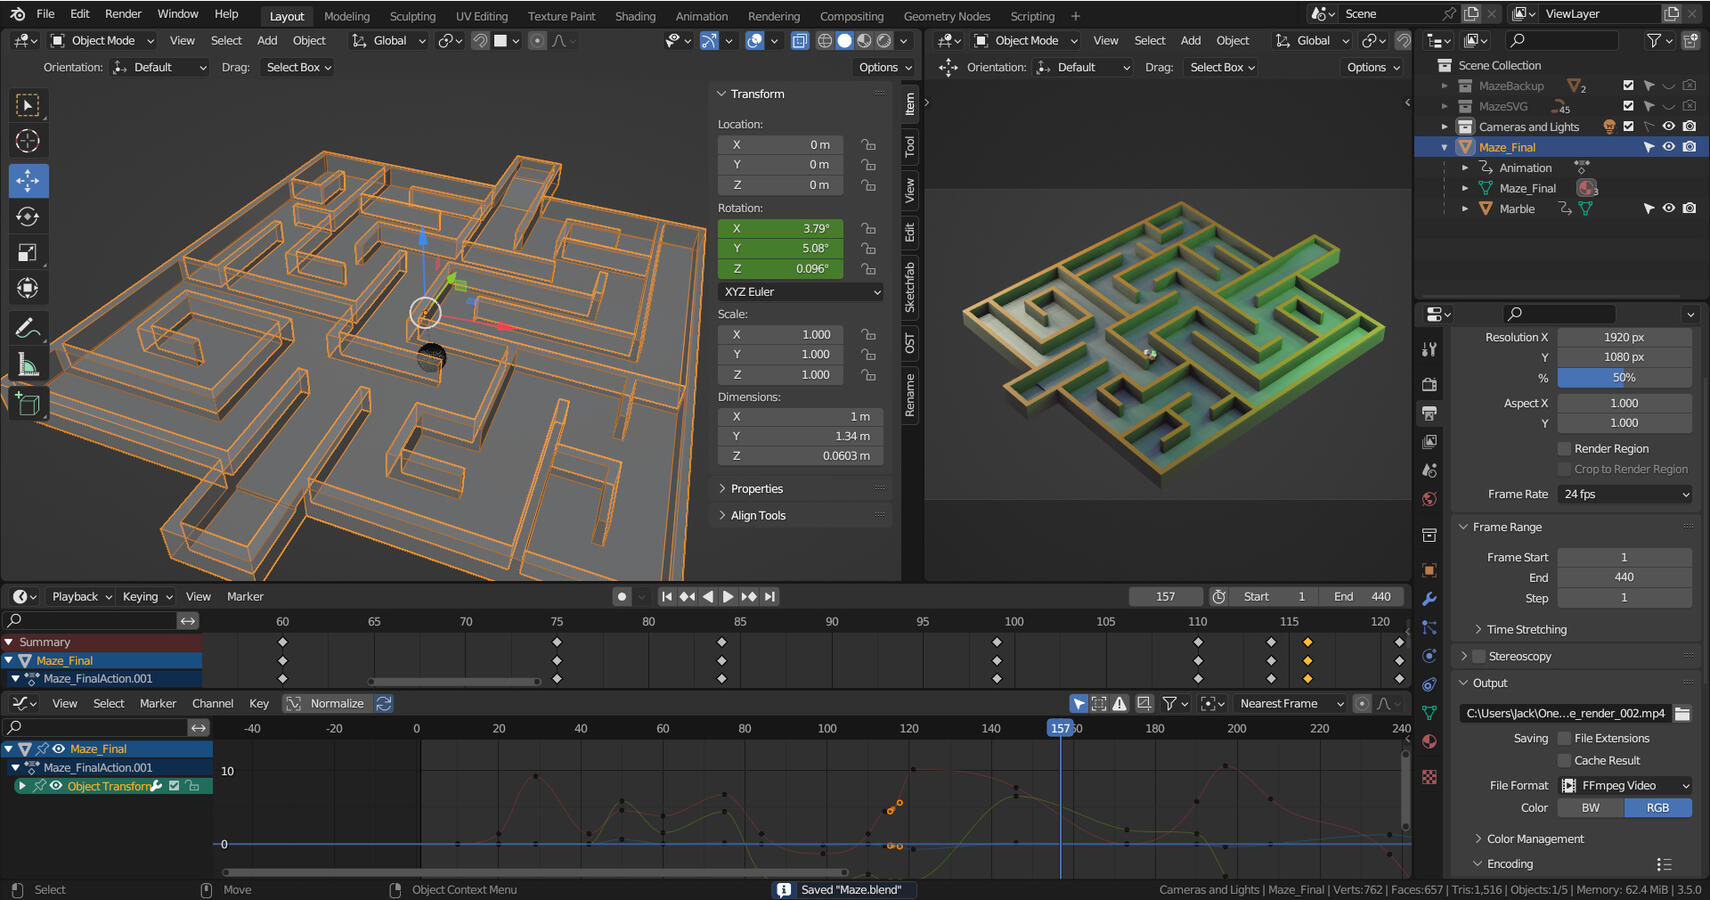
Task: Select the Measure tool
Action: pyautogui.click(x=28, y=363)
